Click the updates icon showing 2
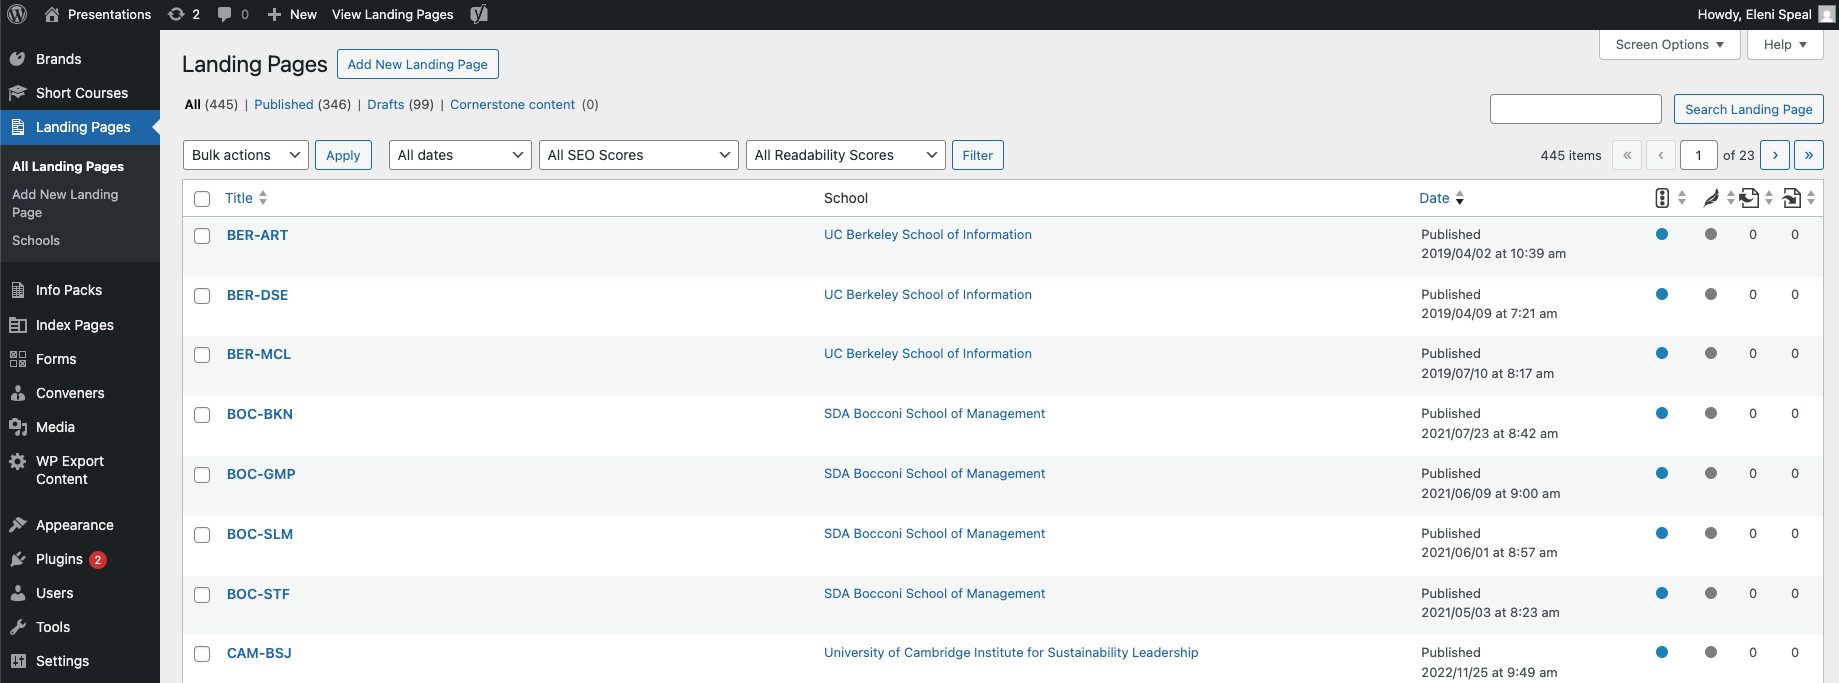Viewport: 1839px width, 683px height. pyautogui.click(x=183, y=14)
